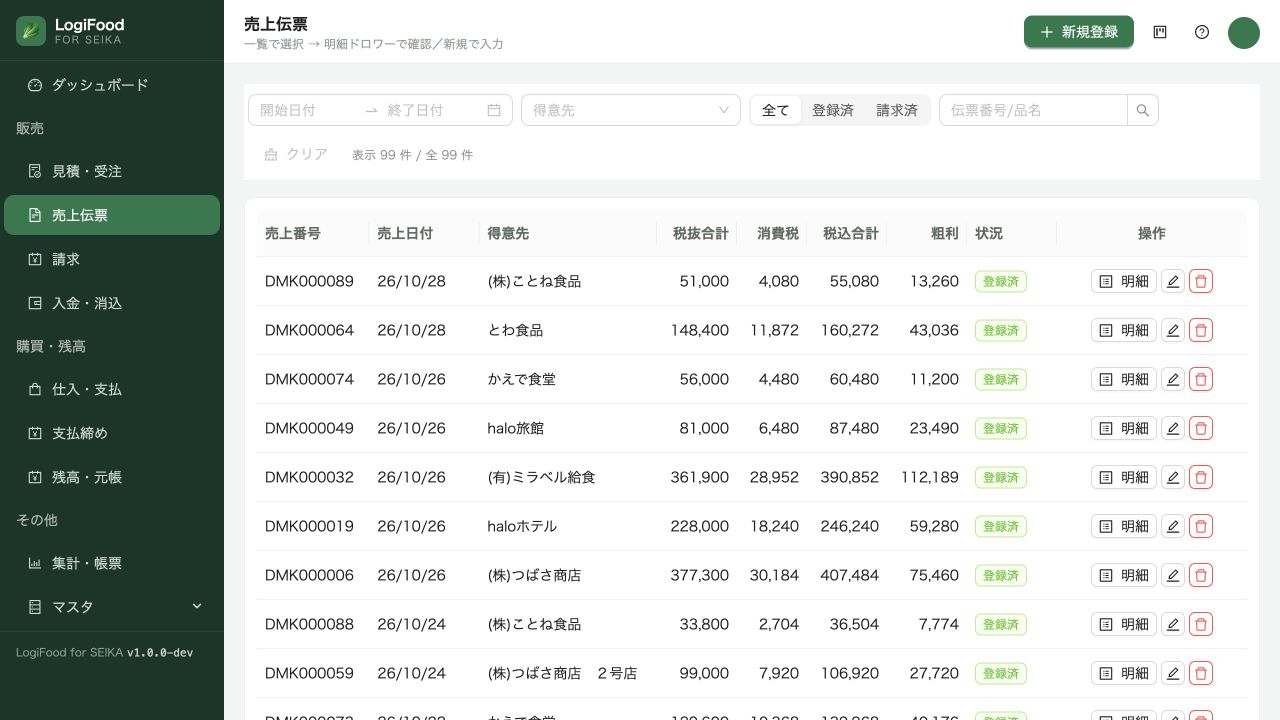The height and width of the screenshot is (720, 1280).
Task: Click the クリア filter button
Action: coord(296,154)
